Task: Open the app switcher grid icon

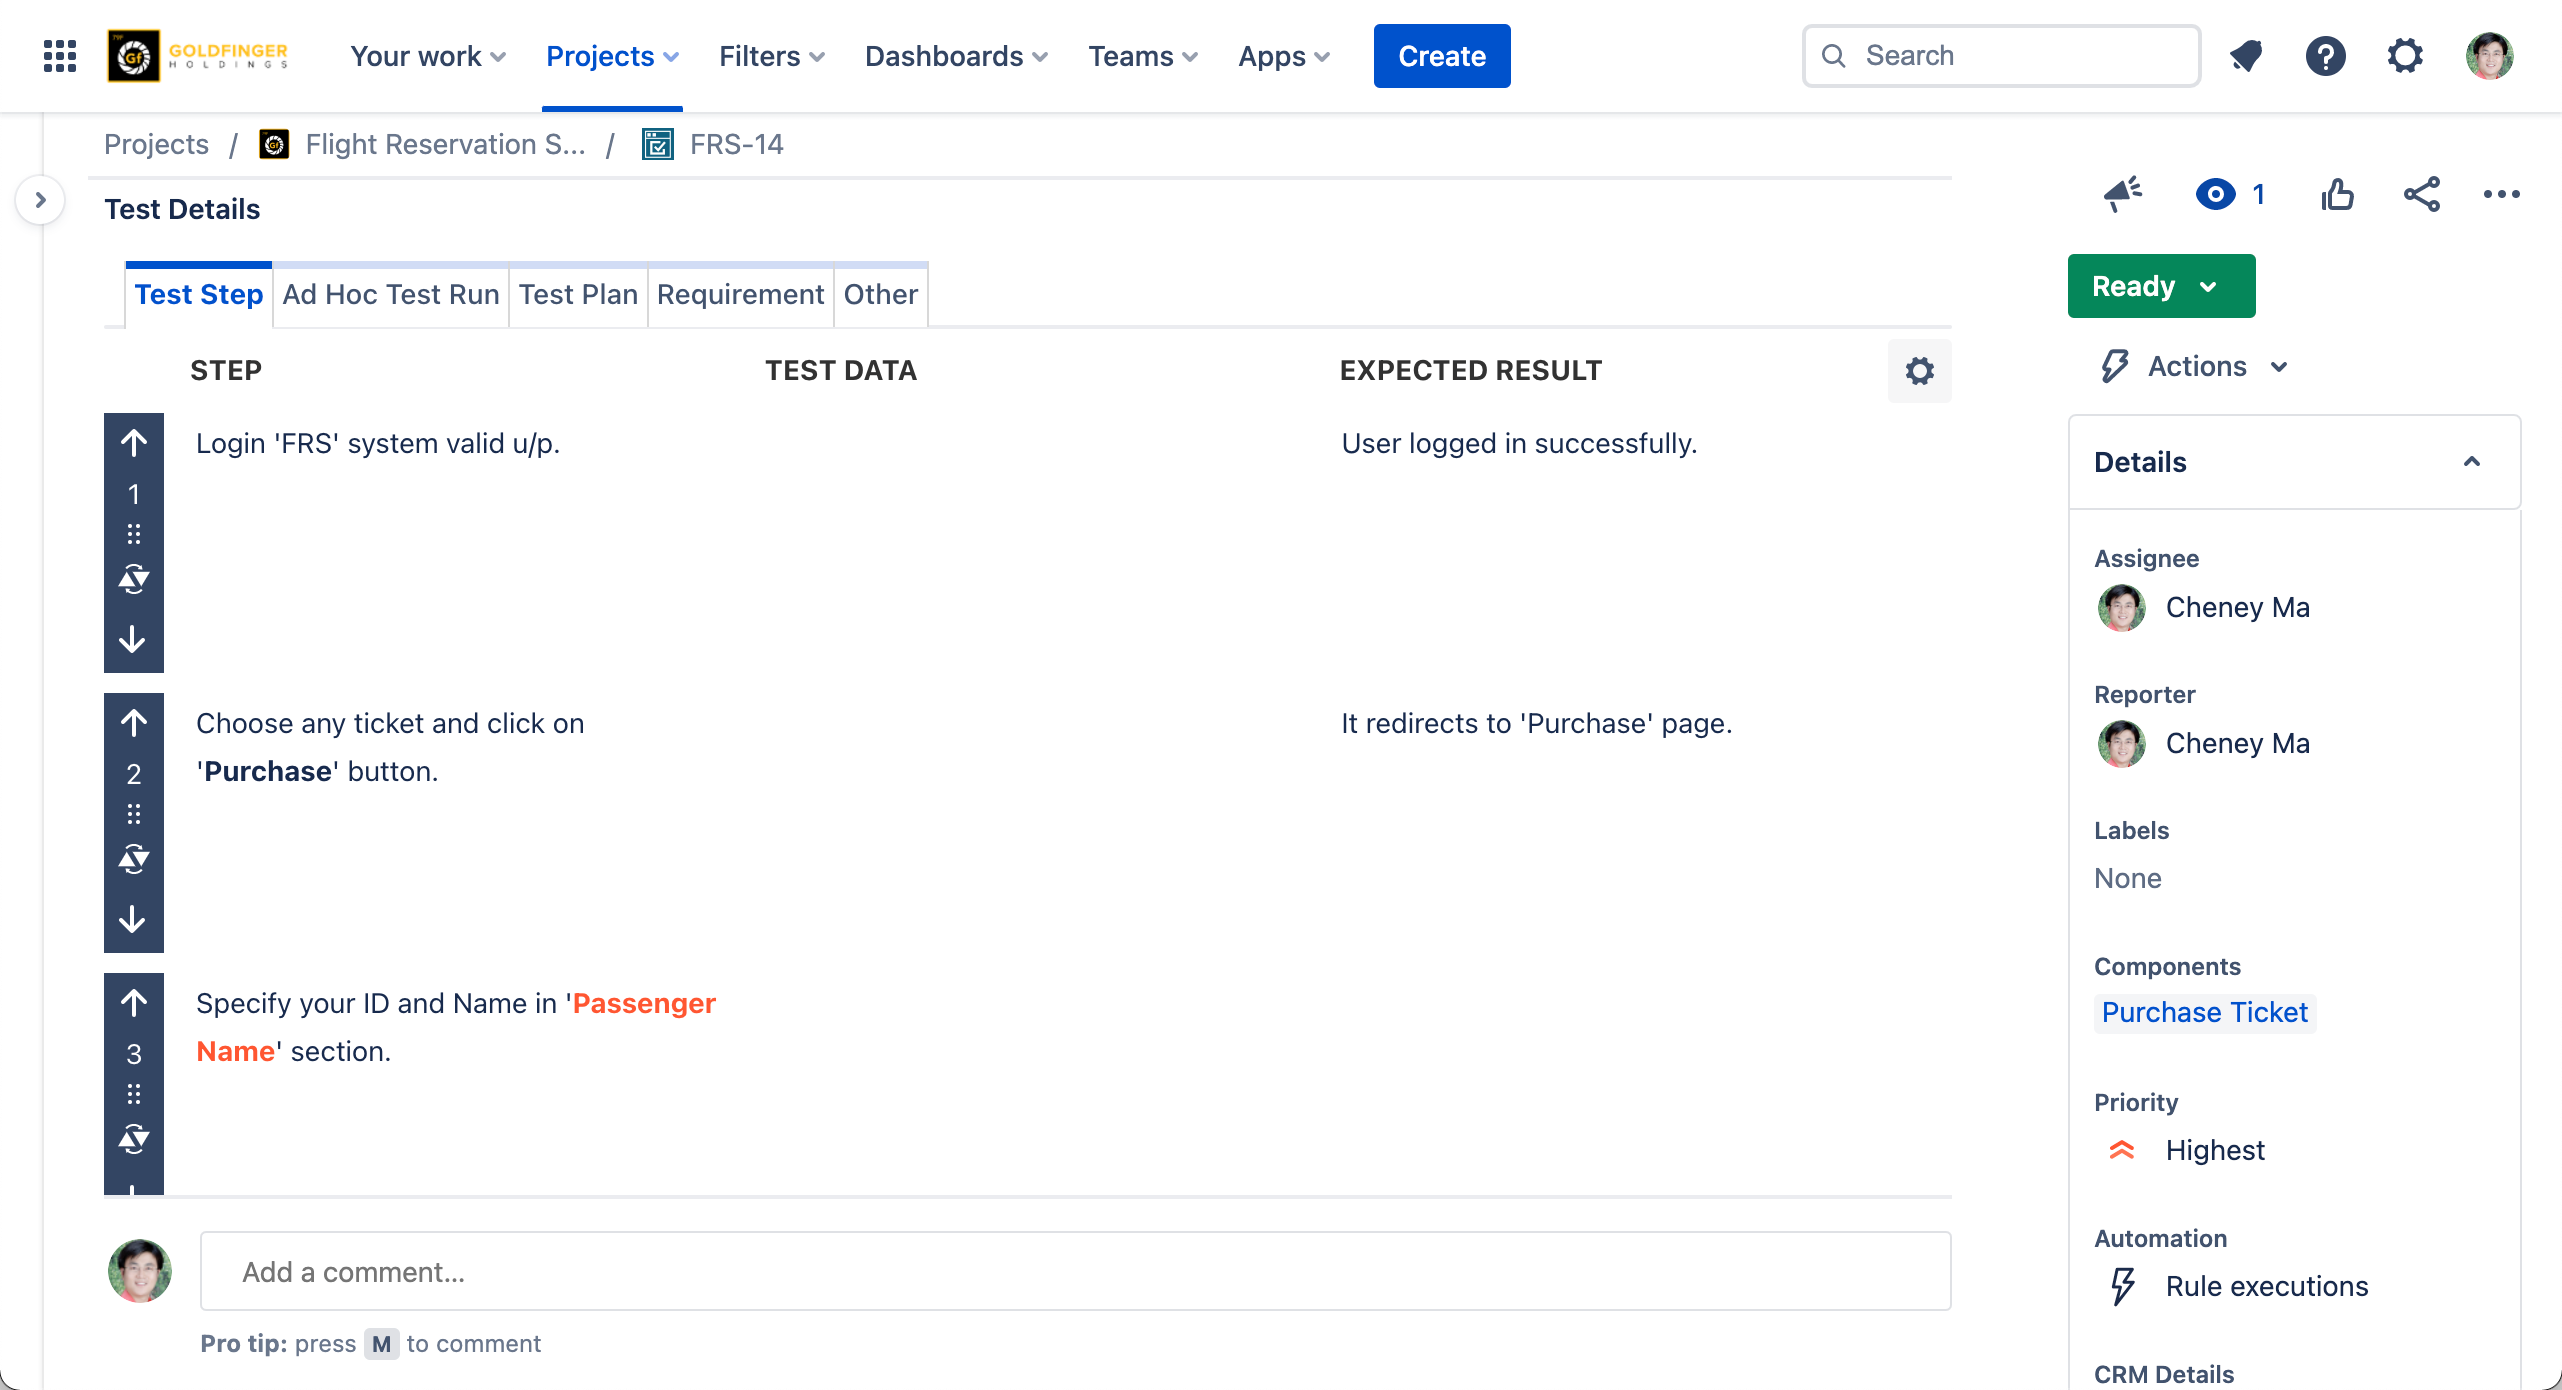Action: (x=60, y=56)
